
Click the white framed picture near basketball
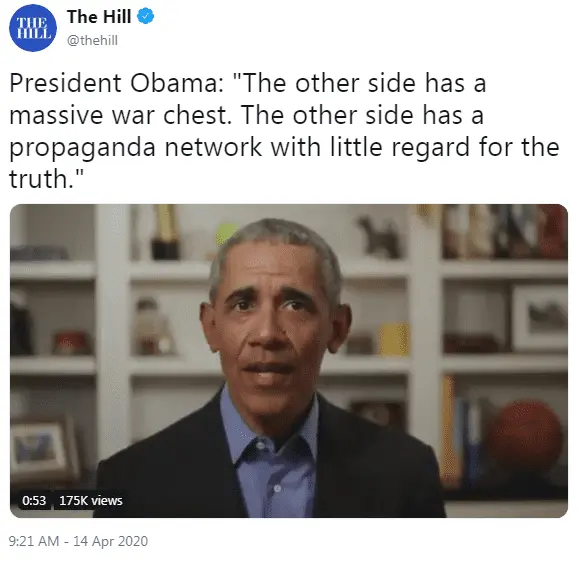point(540,318)
